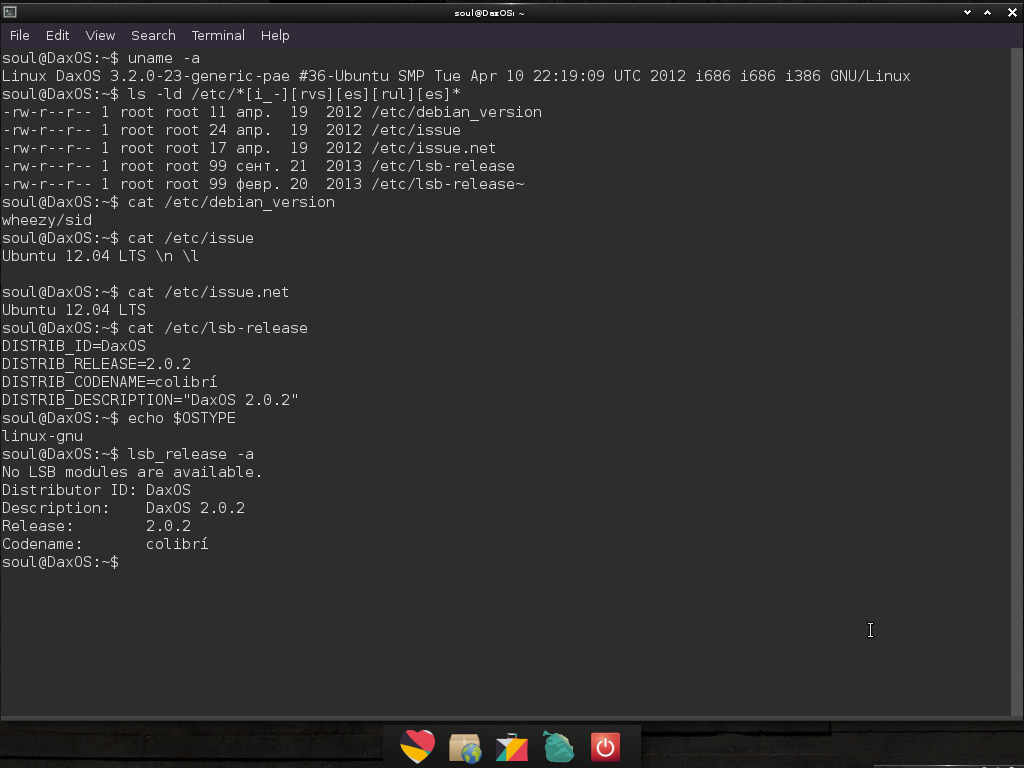The height and width of the screenshot is (768, 1024).
Task: Click the 'ls -ld /etc/*' command line
Action: [x=231, y=94]
